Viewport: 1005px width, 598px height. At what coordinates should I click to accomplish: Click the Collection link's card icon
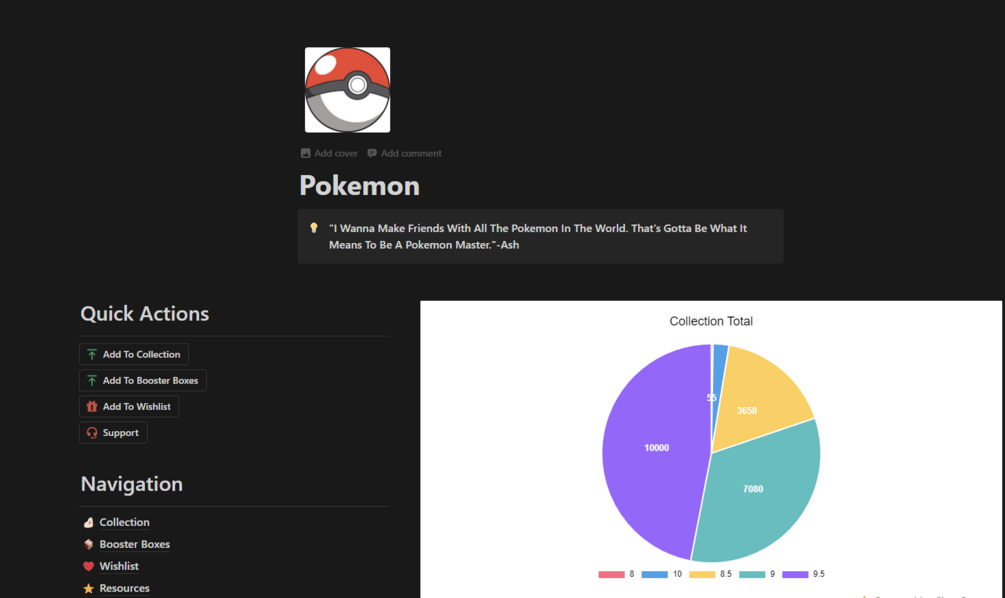tap(88, 522)
